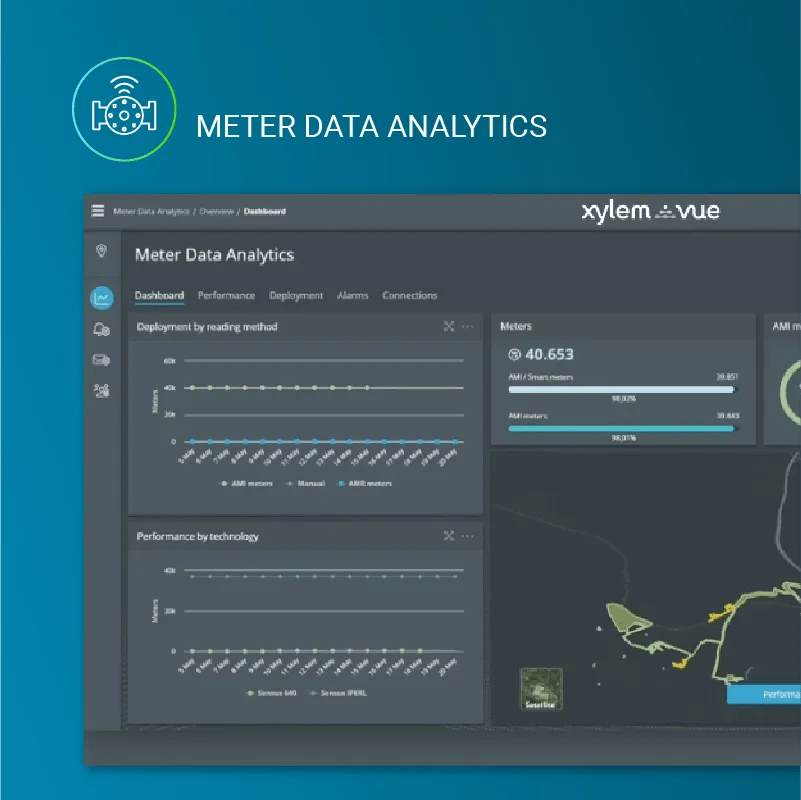This screenshot has width=801, height=800.
Task: Toggle AMI meters legend series
Action: click(247, 483)
